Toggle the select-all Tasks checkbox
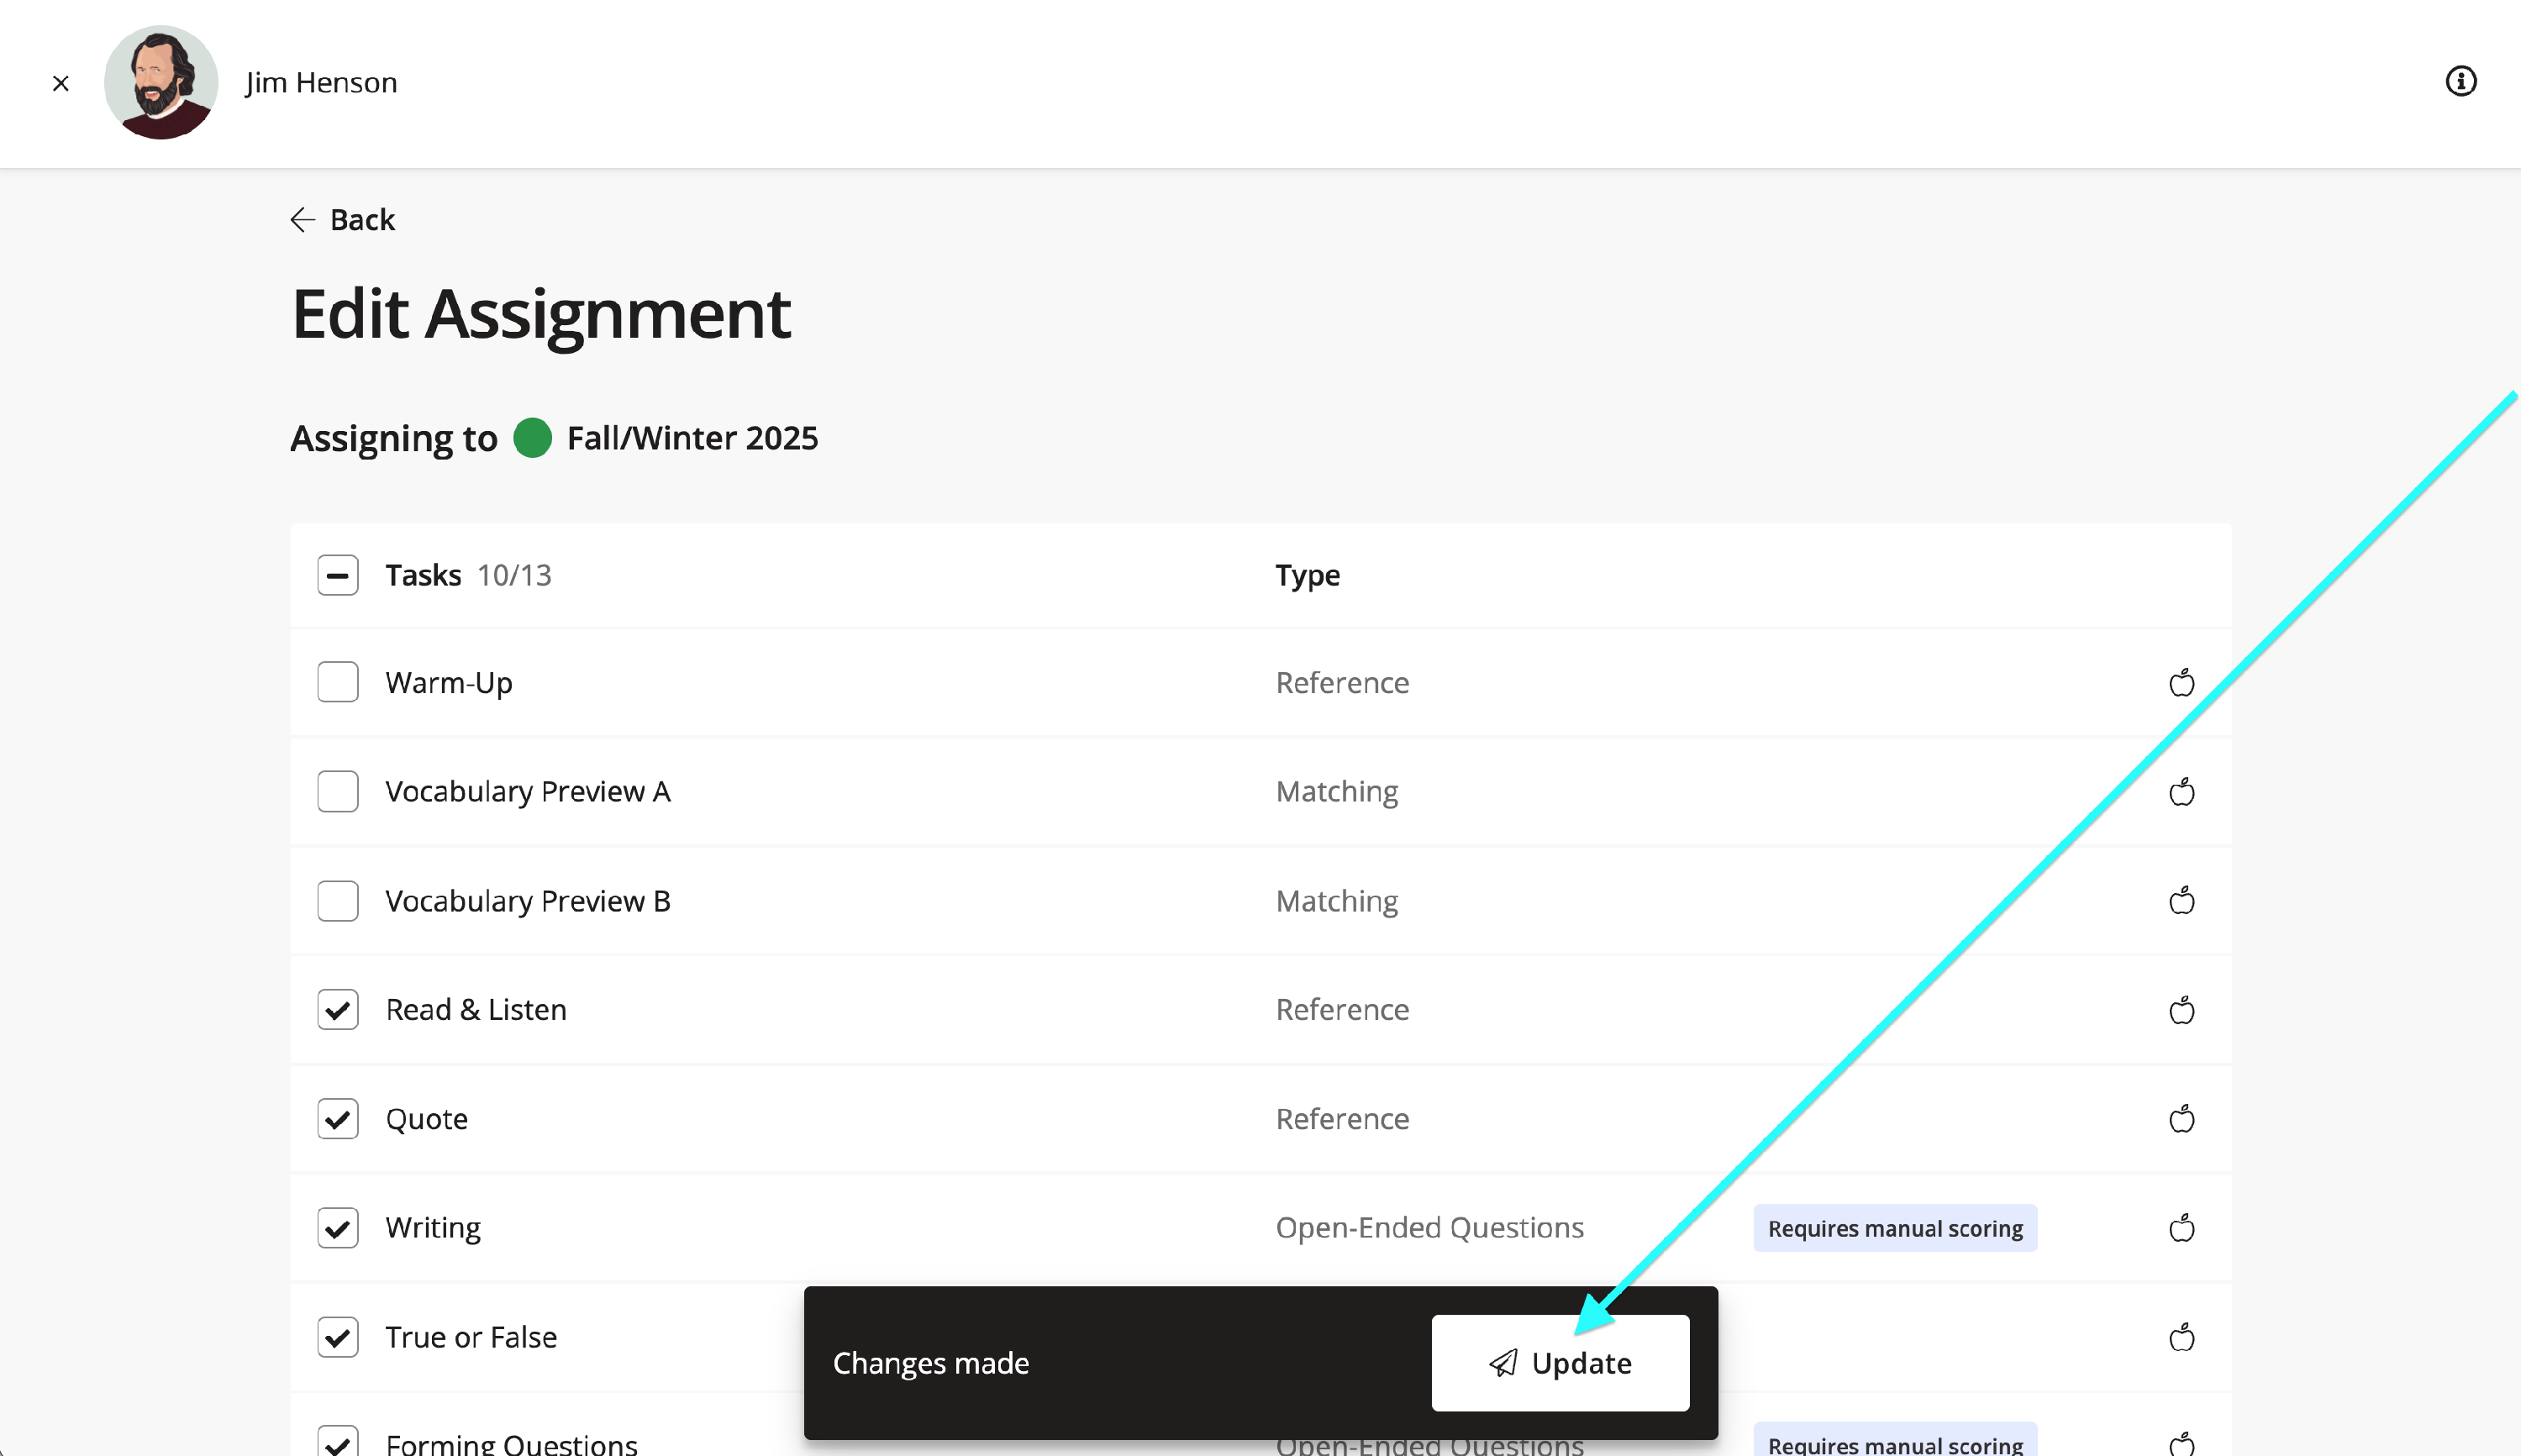This screenshot has height=1456, width=2521. click(338, 575)
